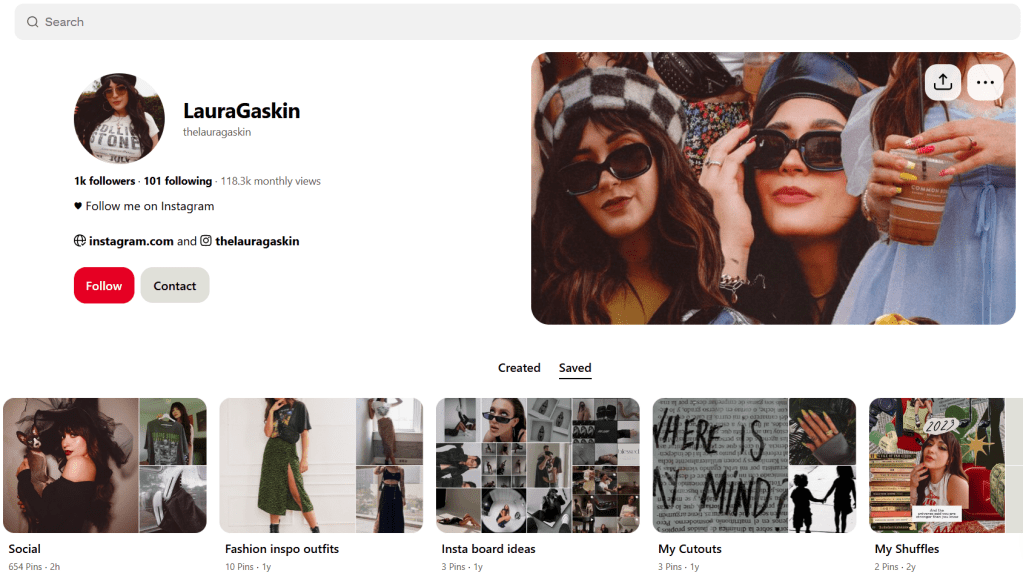Click the LauraGaskin profile avatar picture

click(x=119, y=118)
